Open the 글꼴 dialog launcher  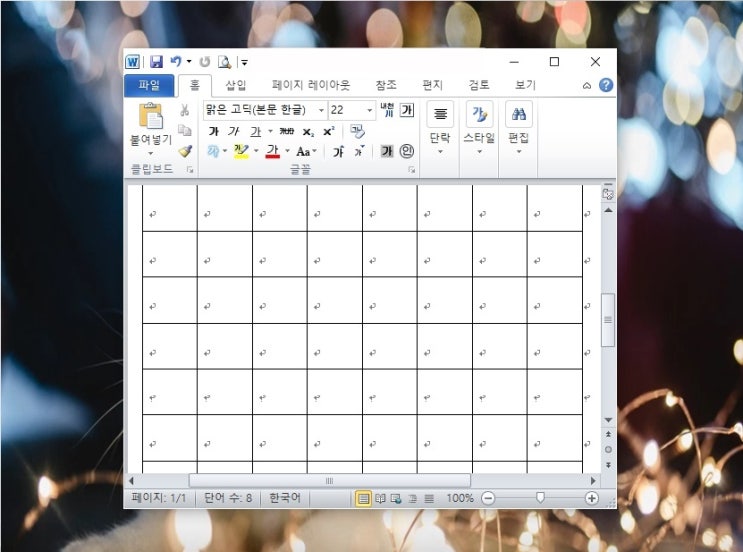pos(411,170)
